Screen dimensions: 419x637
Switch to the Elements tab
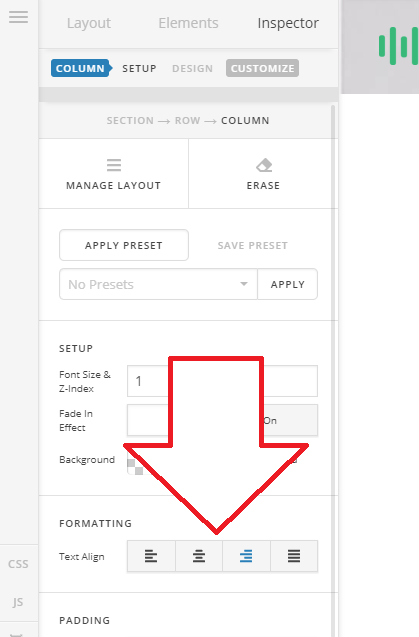coord(188,23)
